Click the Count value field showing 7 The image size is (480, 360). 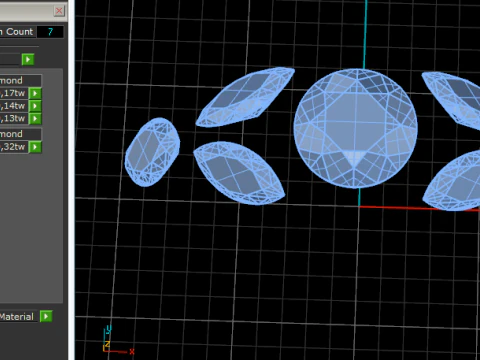click(50, 32)
